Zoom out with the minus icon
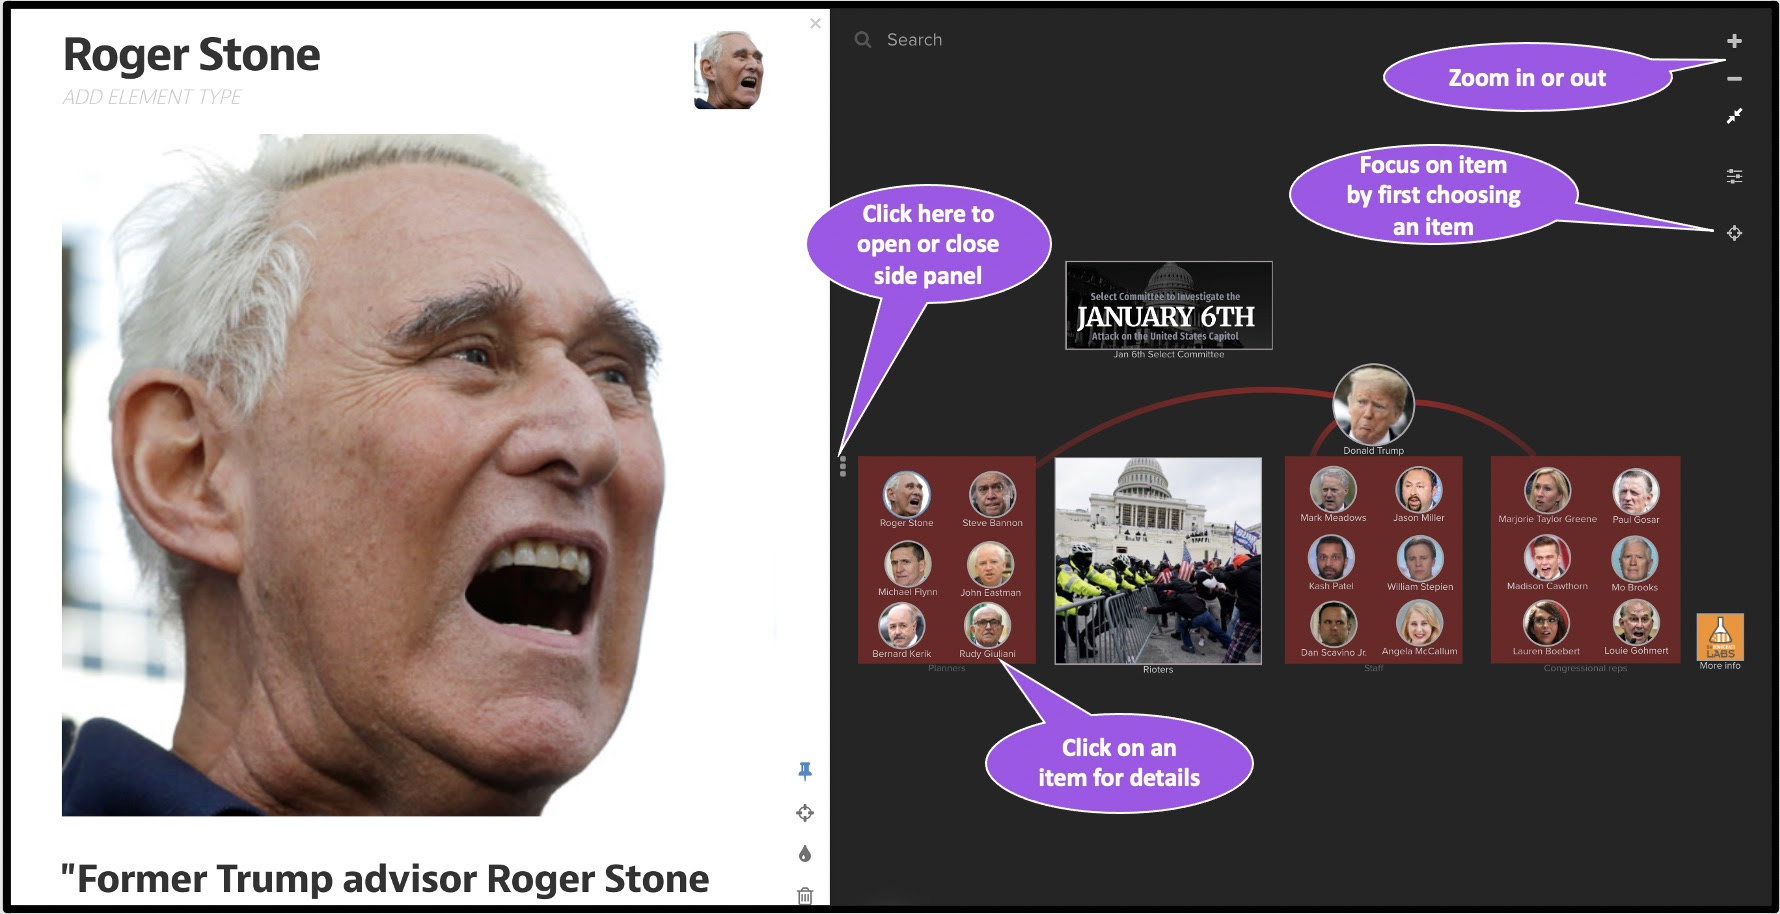The height and width of the screenshot is (914, 1780). point(1734,79)
